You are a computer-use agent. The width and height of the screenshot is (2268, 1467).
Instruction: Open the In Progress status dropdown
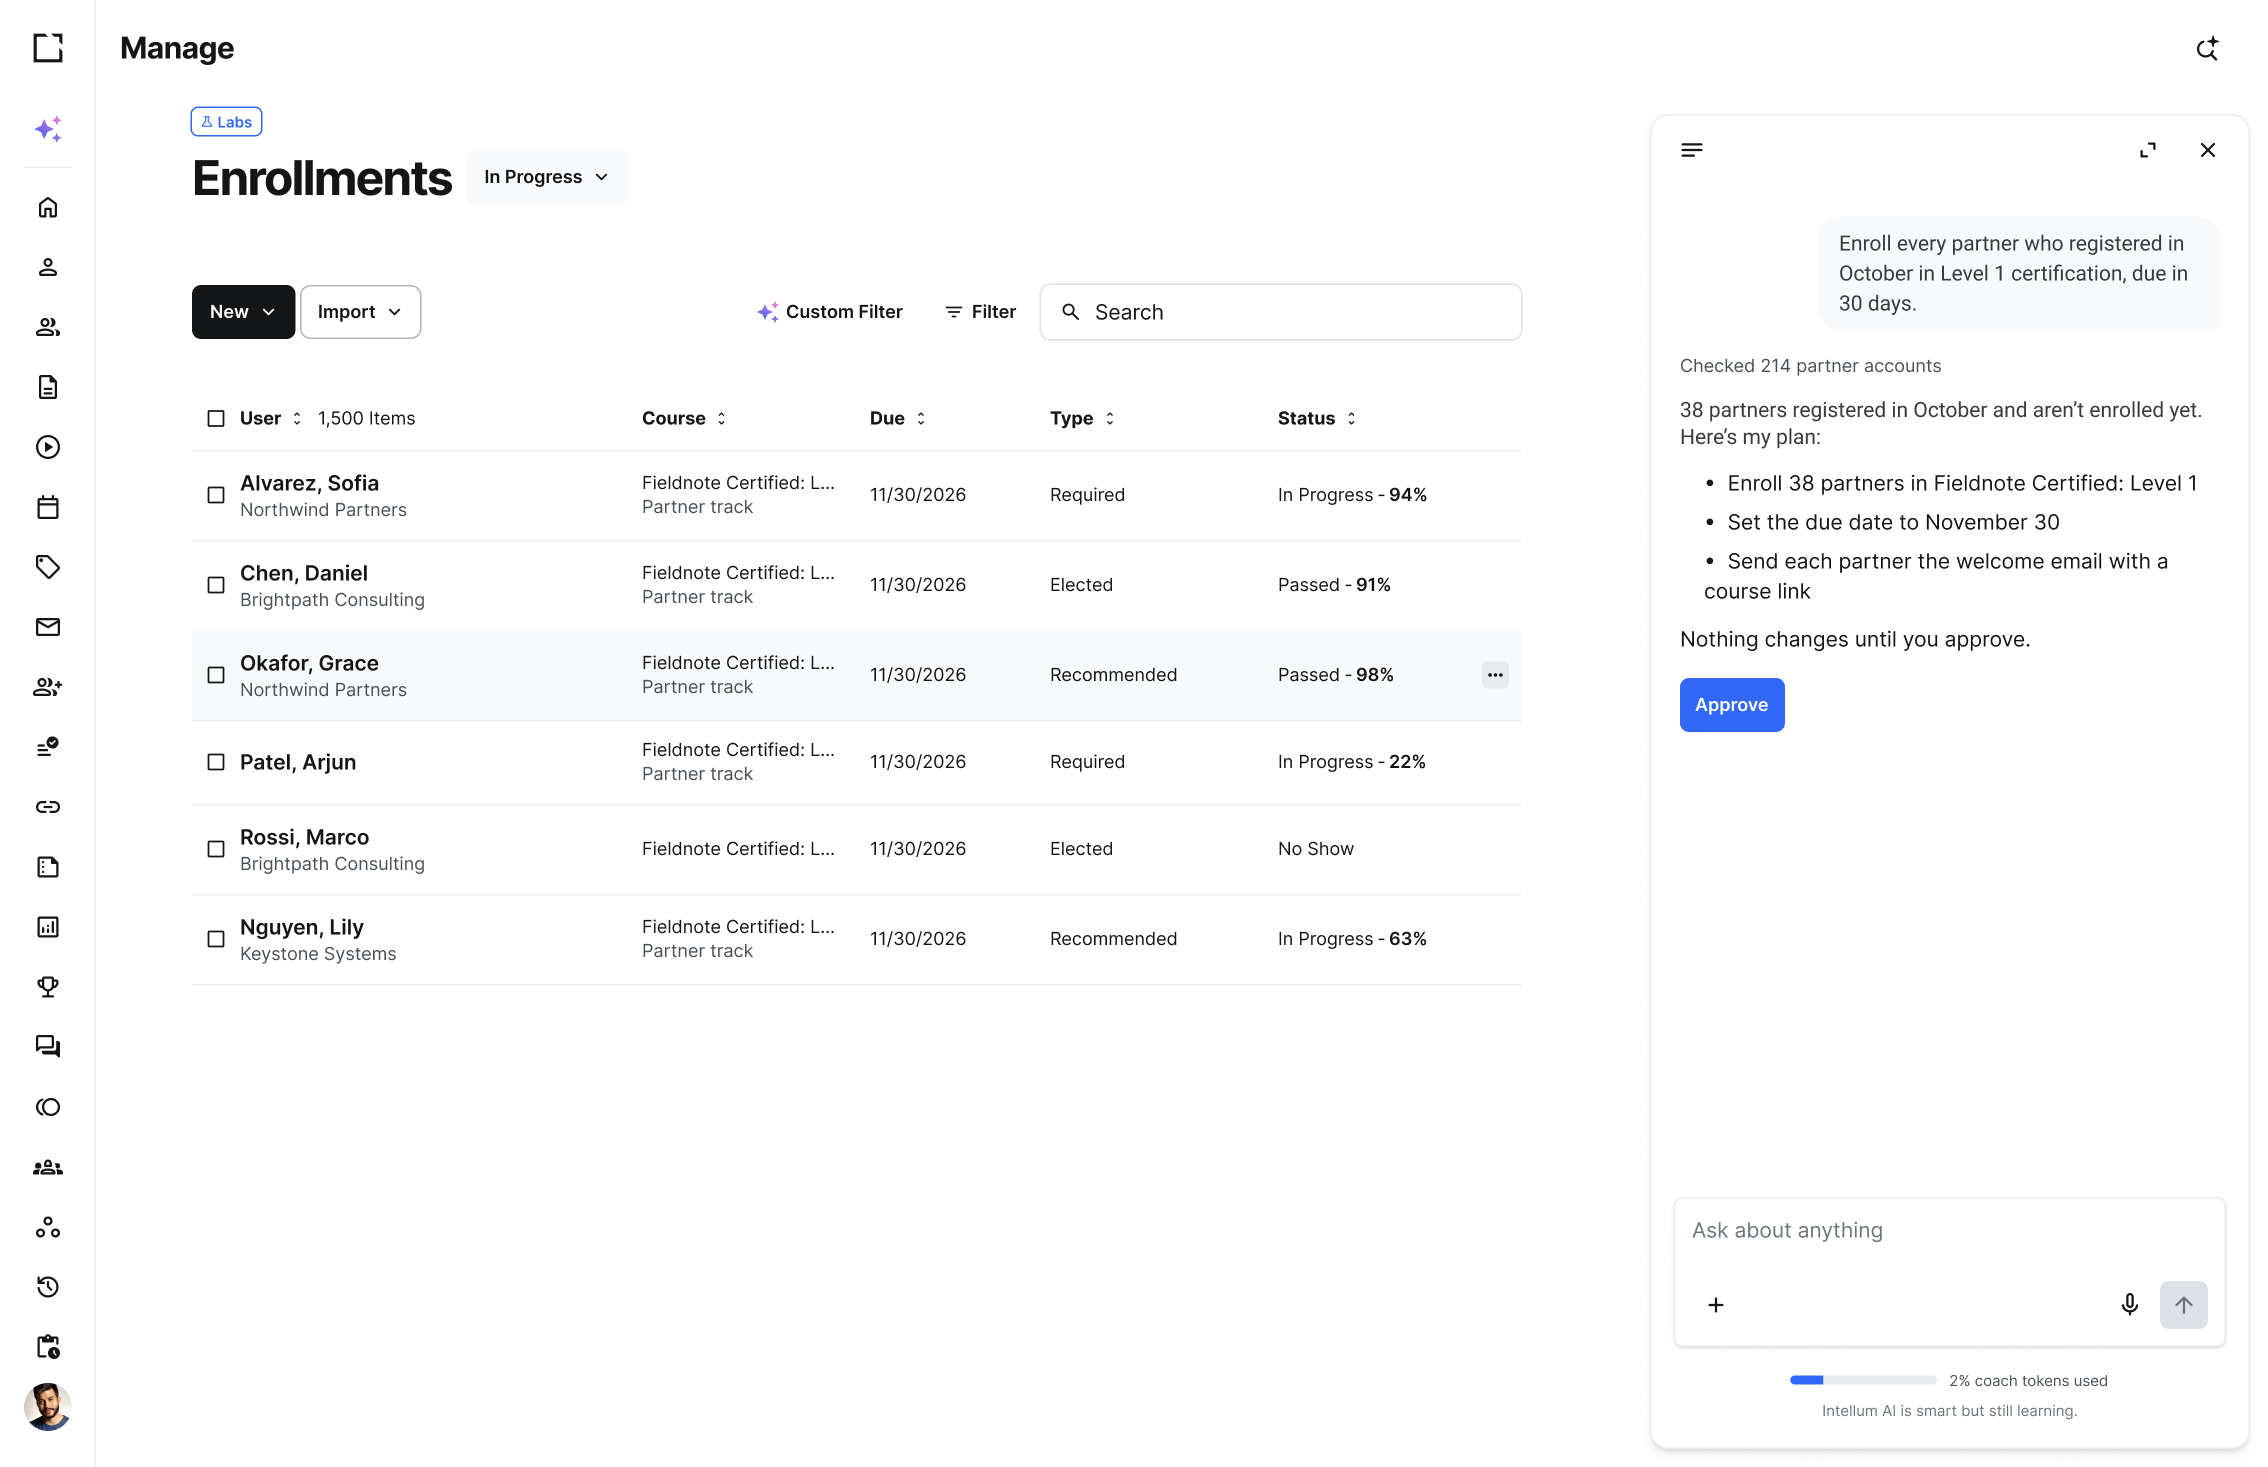click(547, 177)
